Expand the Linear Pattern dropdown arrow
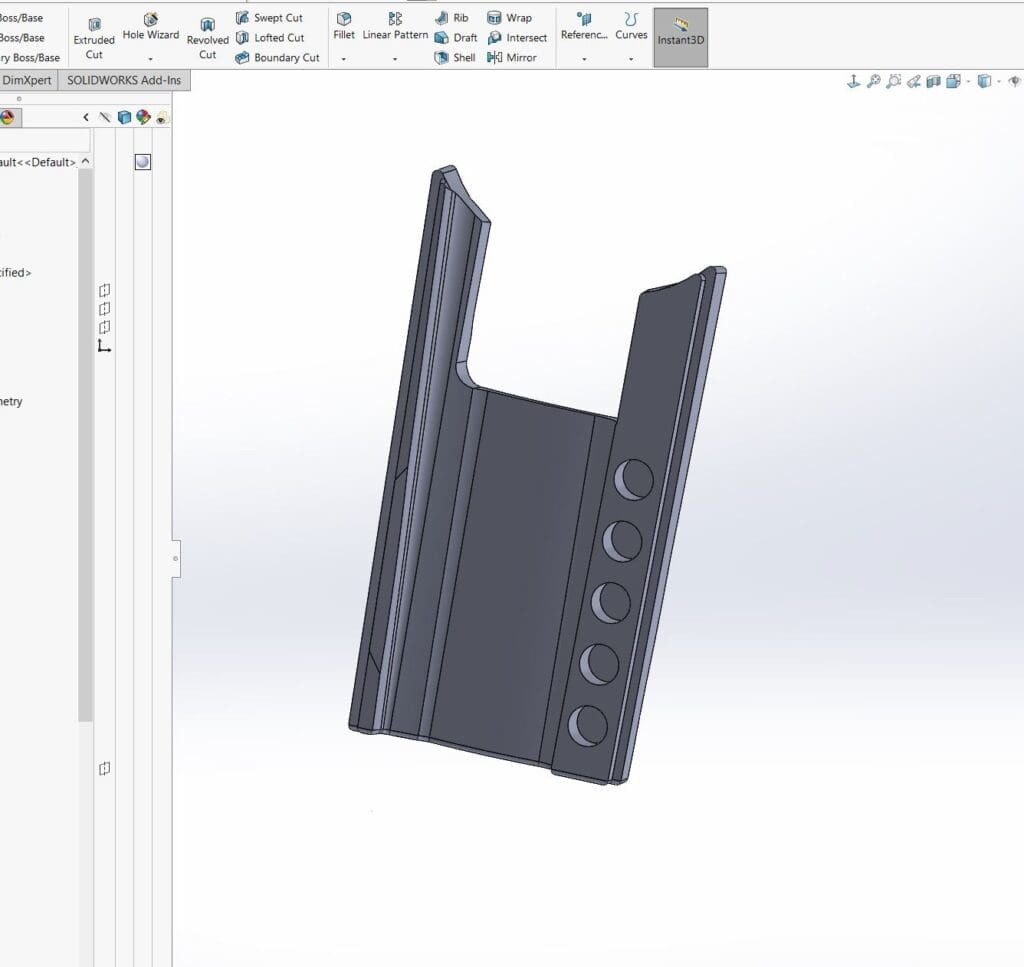The image size is (1024, 967). pyautogui.click(x=395, y=59)
